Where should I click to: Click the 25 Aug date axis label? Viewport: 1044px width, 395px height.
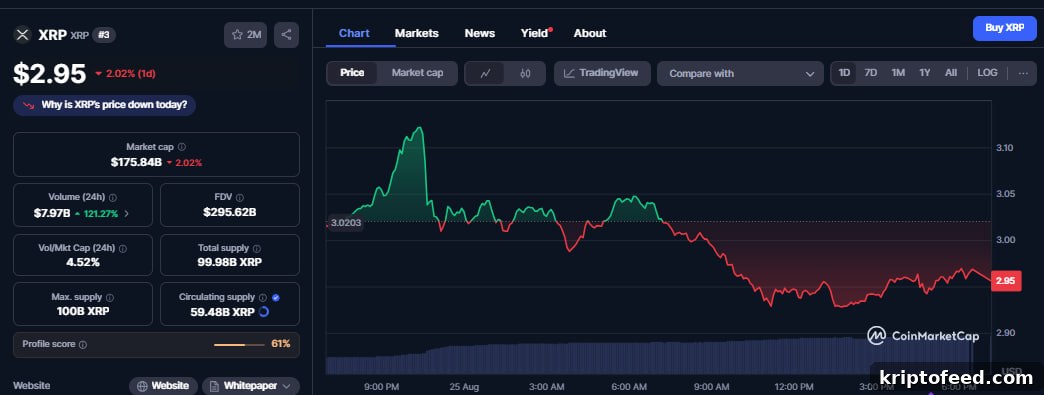[464, 387]
